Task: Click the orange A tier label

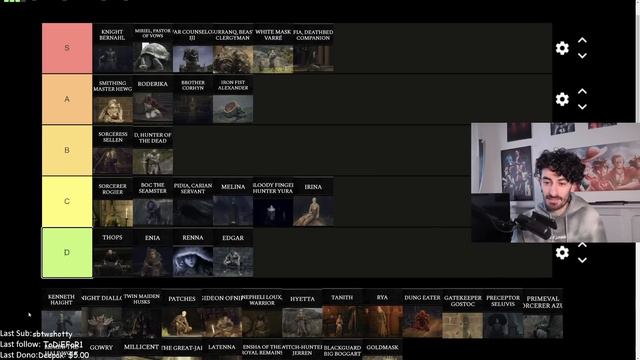Action: point(67,99)
